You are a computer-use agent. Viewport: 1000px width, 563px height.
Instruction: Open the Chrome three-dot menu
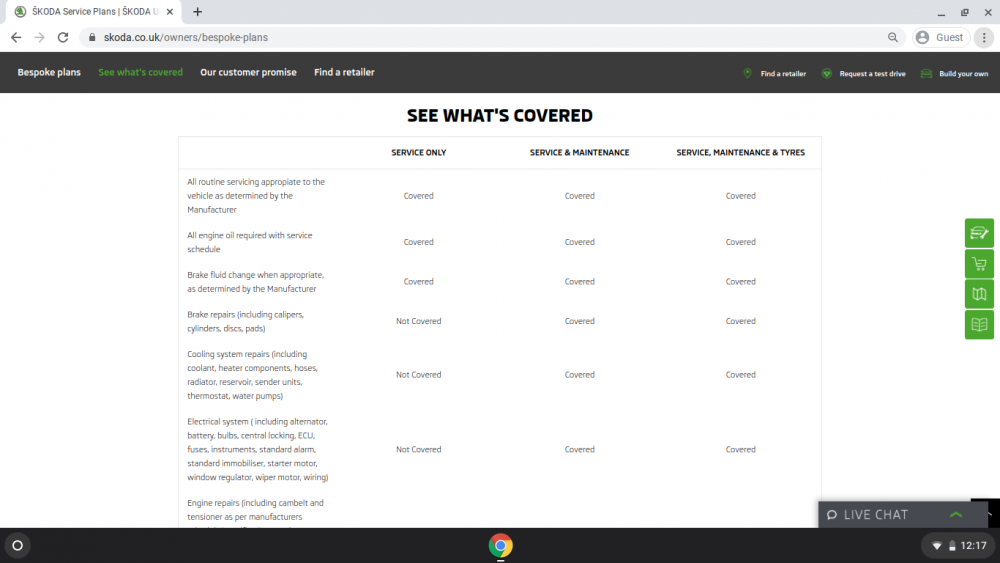[x=984, y=38]
